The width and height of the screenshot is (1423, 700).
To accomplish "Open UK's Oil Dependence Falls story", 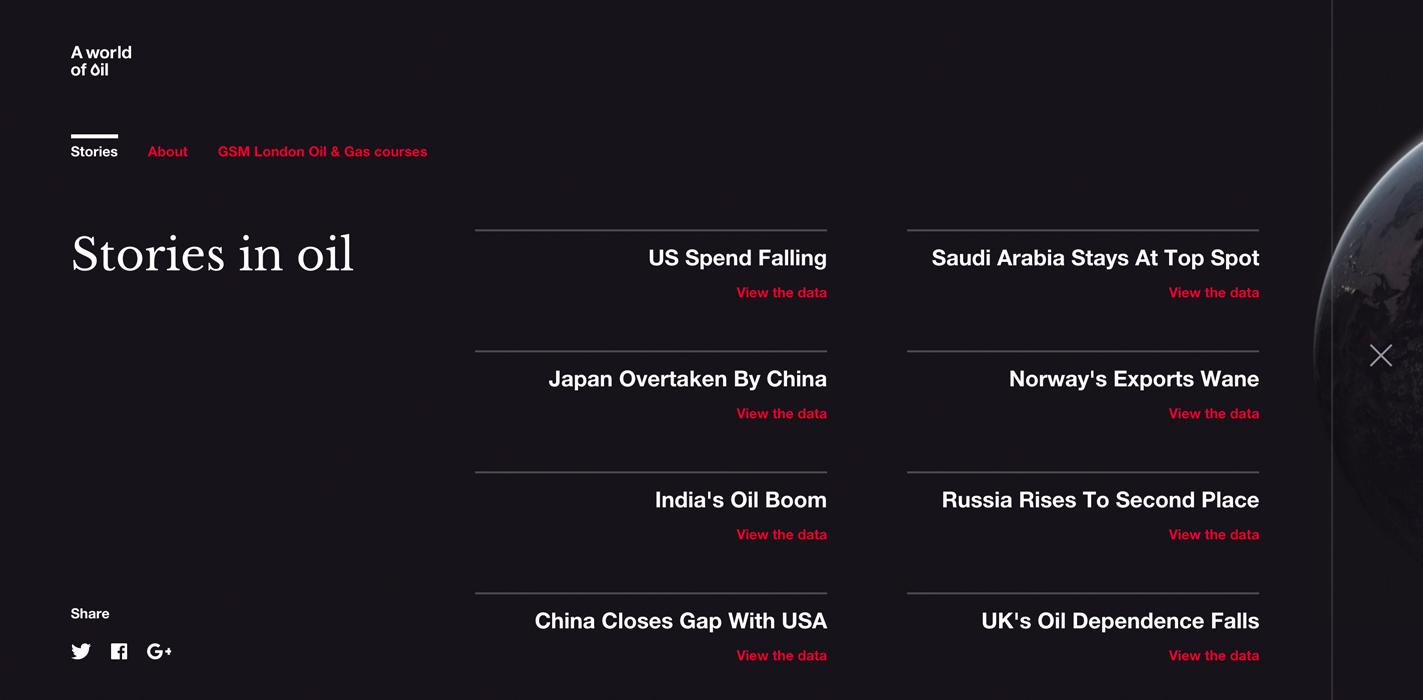I will (x=1120, y=621).
